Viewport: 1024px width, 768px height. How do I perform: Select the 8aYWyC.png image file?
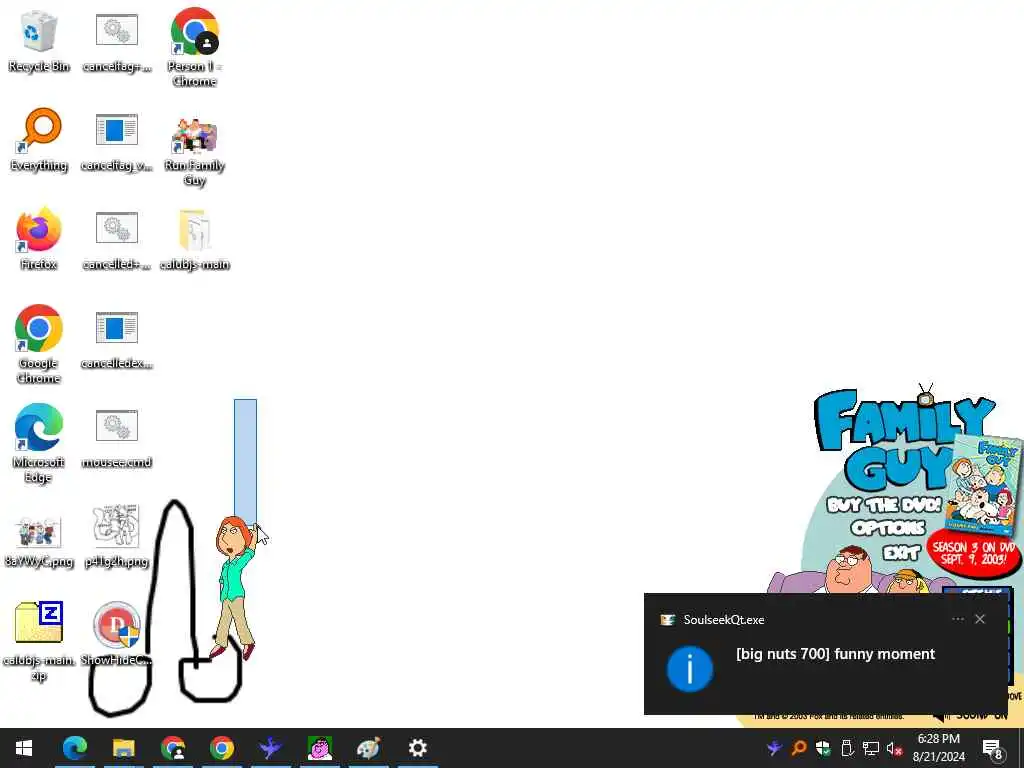pyautogui.click(x=38, y=541)
